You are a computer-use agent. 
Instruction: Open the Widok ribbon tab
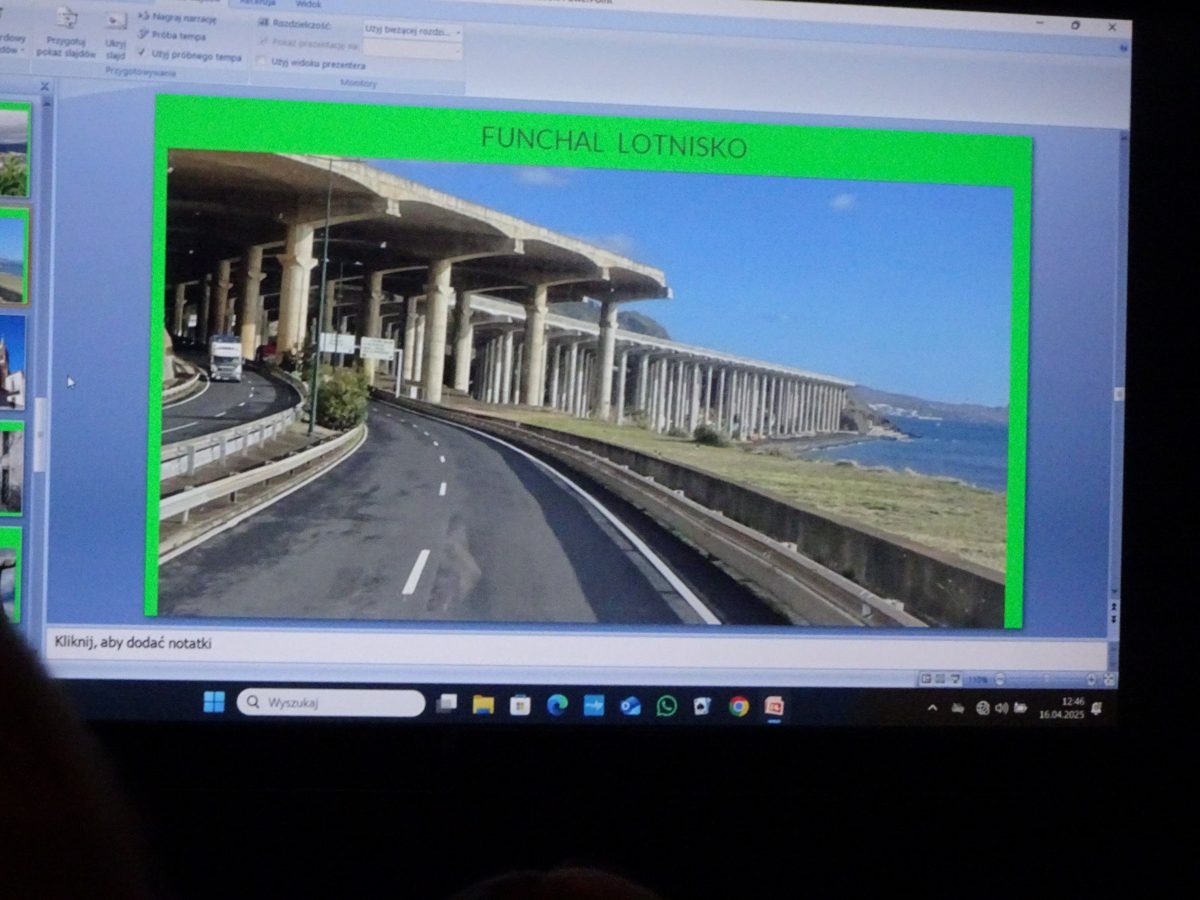[x=308, y=4]
